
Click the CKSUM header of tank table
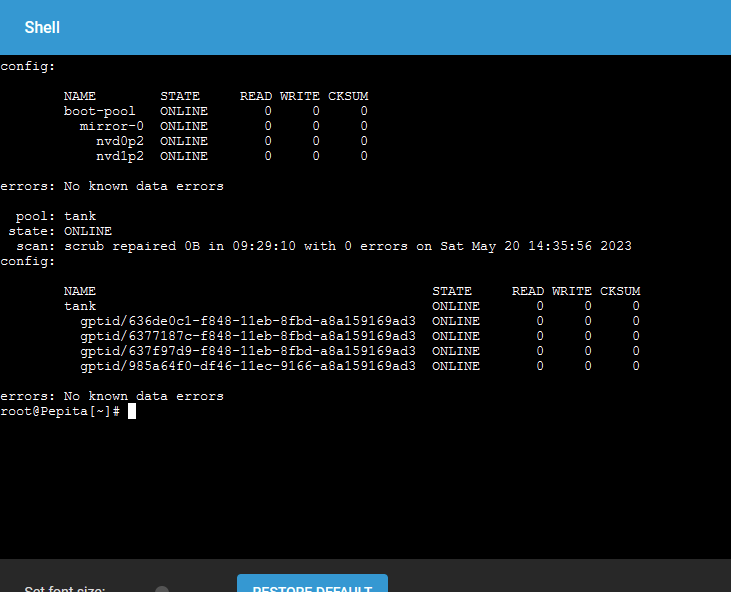pyautogui.click(x=620, y=291)
